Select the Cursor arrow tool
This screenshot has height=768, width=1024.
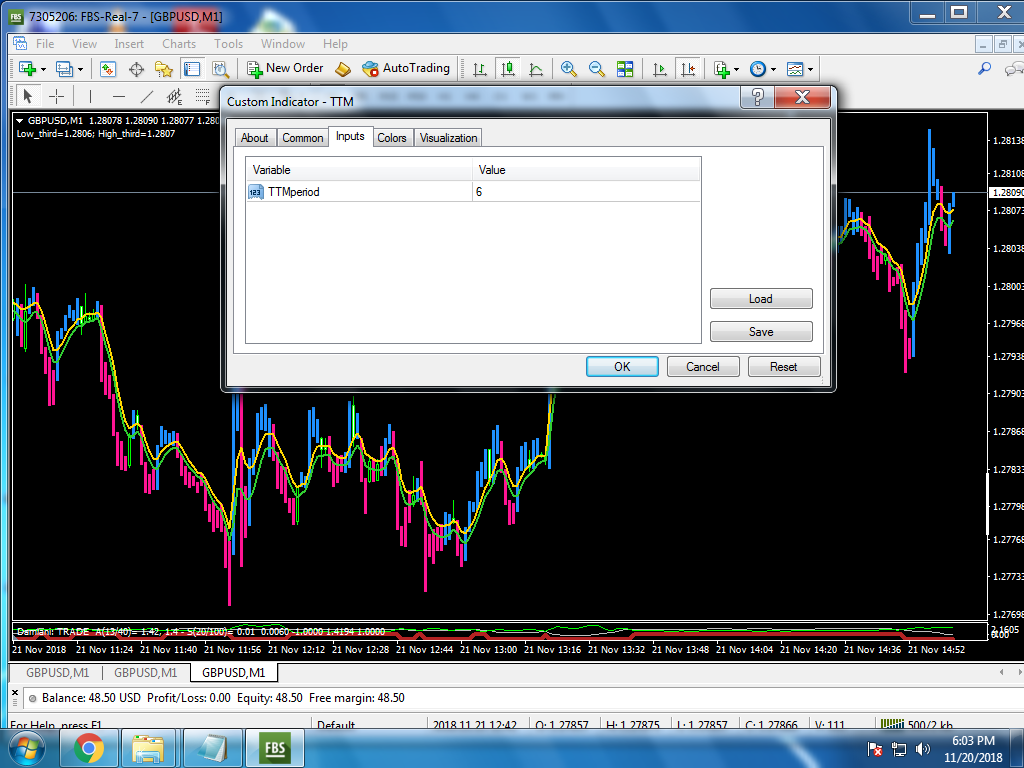tap(27, 97)
